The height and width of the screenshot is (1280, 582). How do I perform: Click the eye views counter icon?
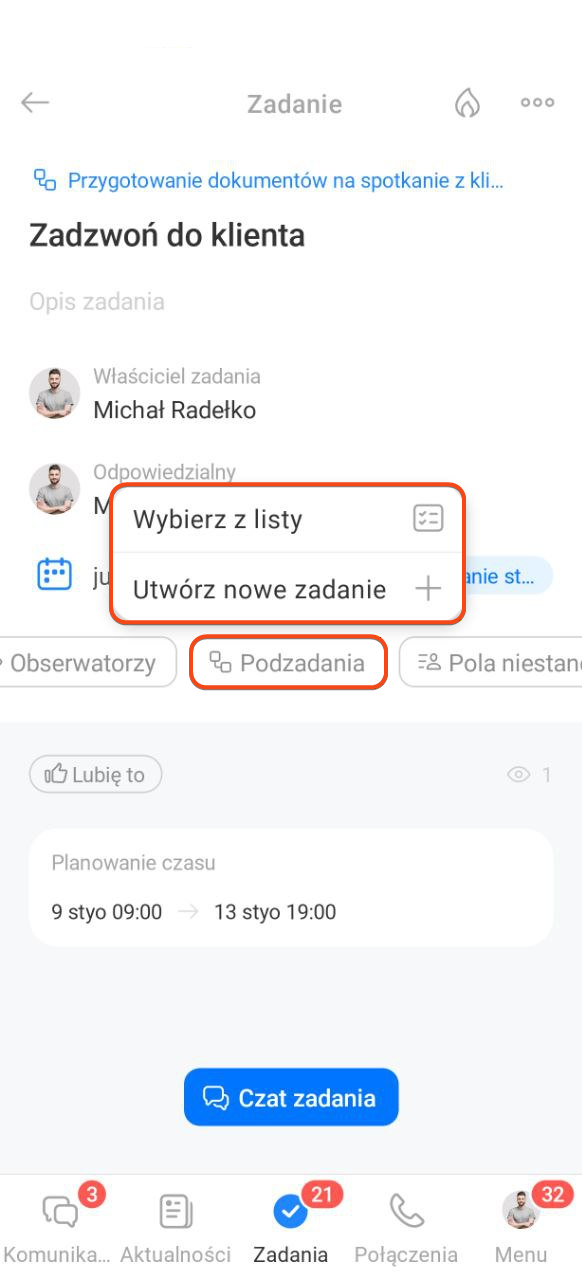click(x=518, y=774)
